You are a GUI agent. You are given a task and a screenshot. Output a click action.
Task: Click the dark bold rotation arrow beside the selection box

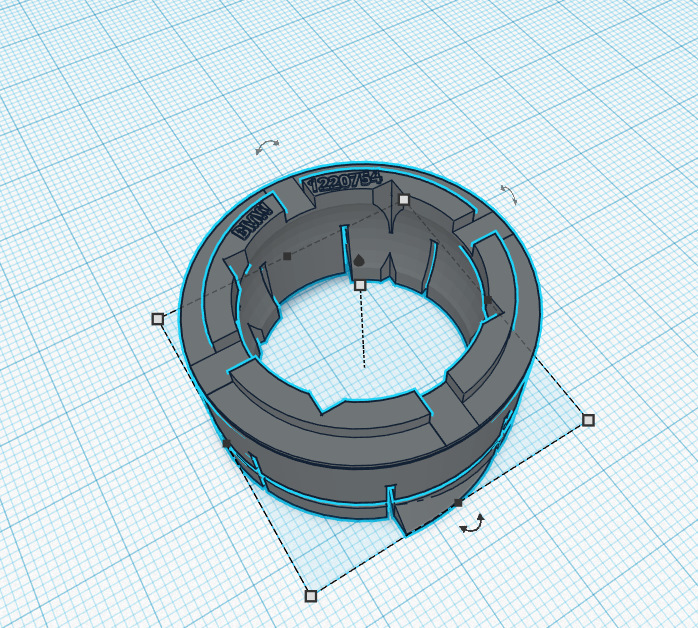[x=472, y=523]
